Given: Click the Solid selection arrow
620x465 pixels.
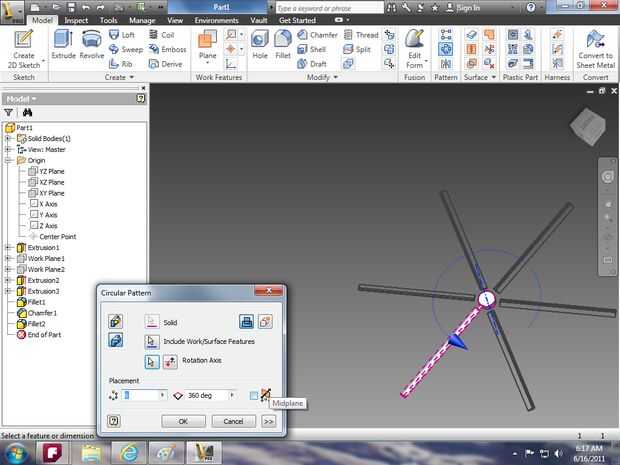Looking at the screenshot, I should (152, 322).
